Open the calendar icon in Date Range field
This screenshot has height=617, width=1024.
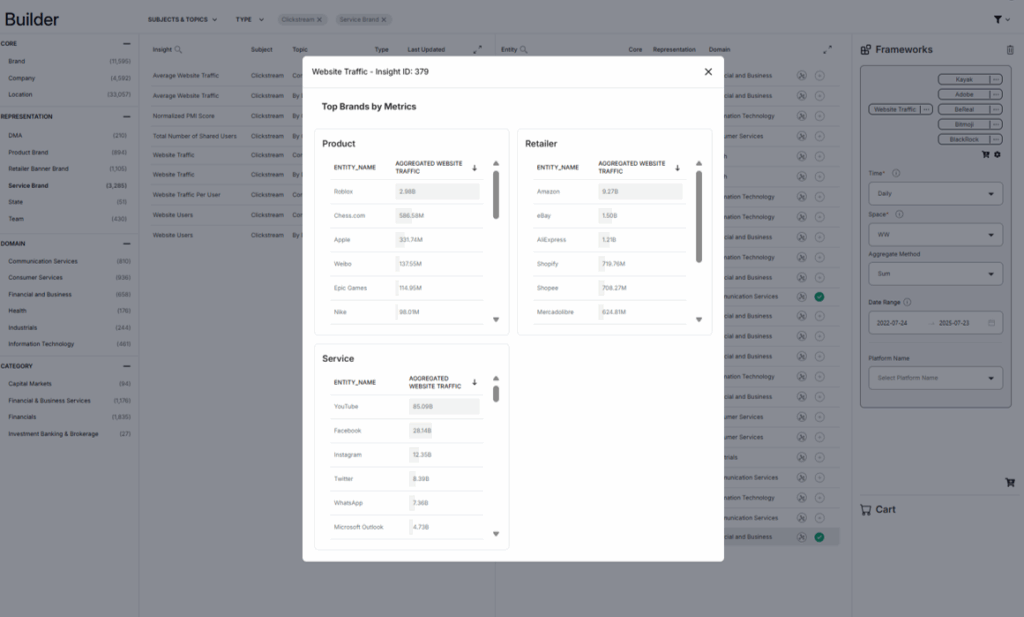(991, 323)
